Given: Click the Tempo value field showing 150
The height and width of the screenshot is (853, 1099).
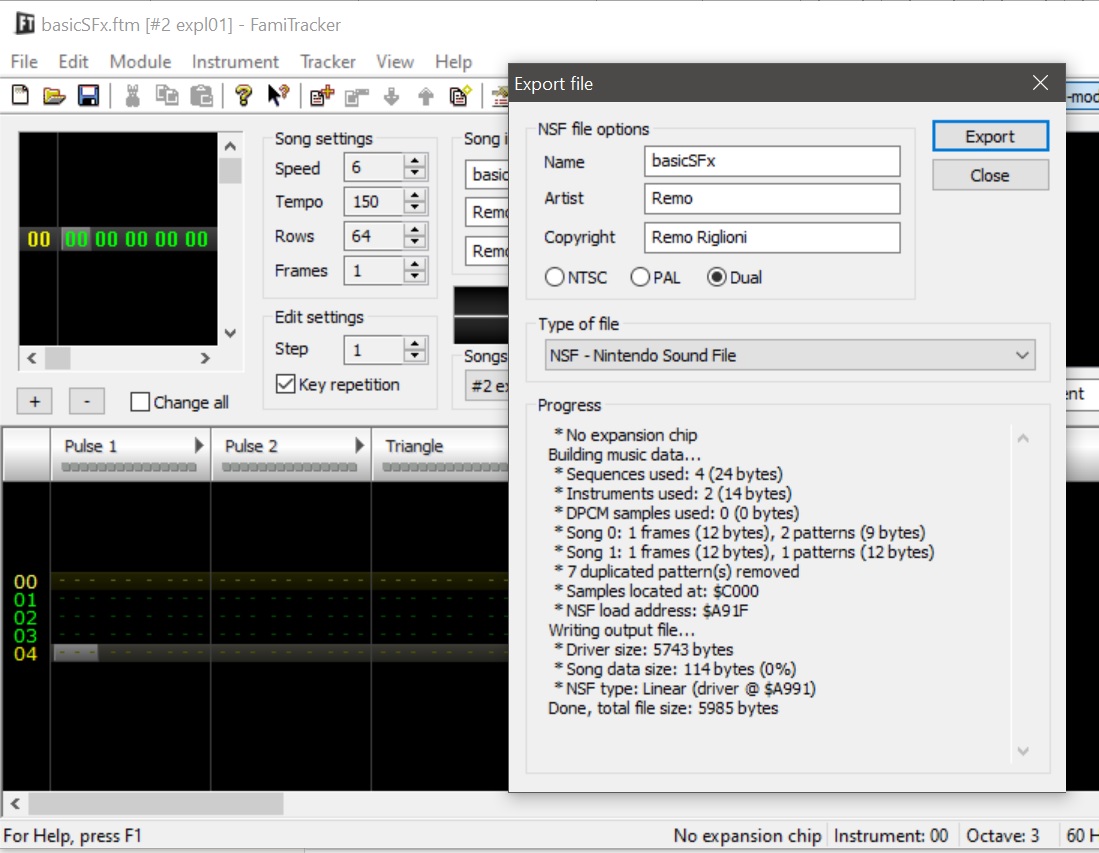Looking at the screenshot, I should point(374,202).
